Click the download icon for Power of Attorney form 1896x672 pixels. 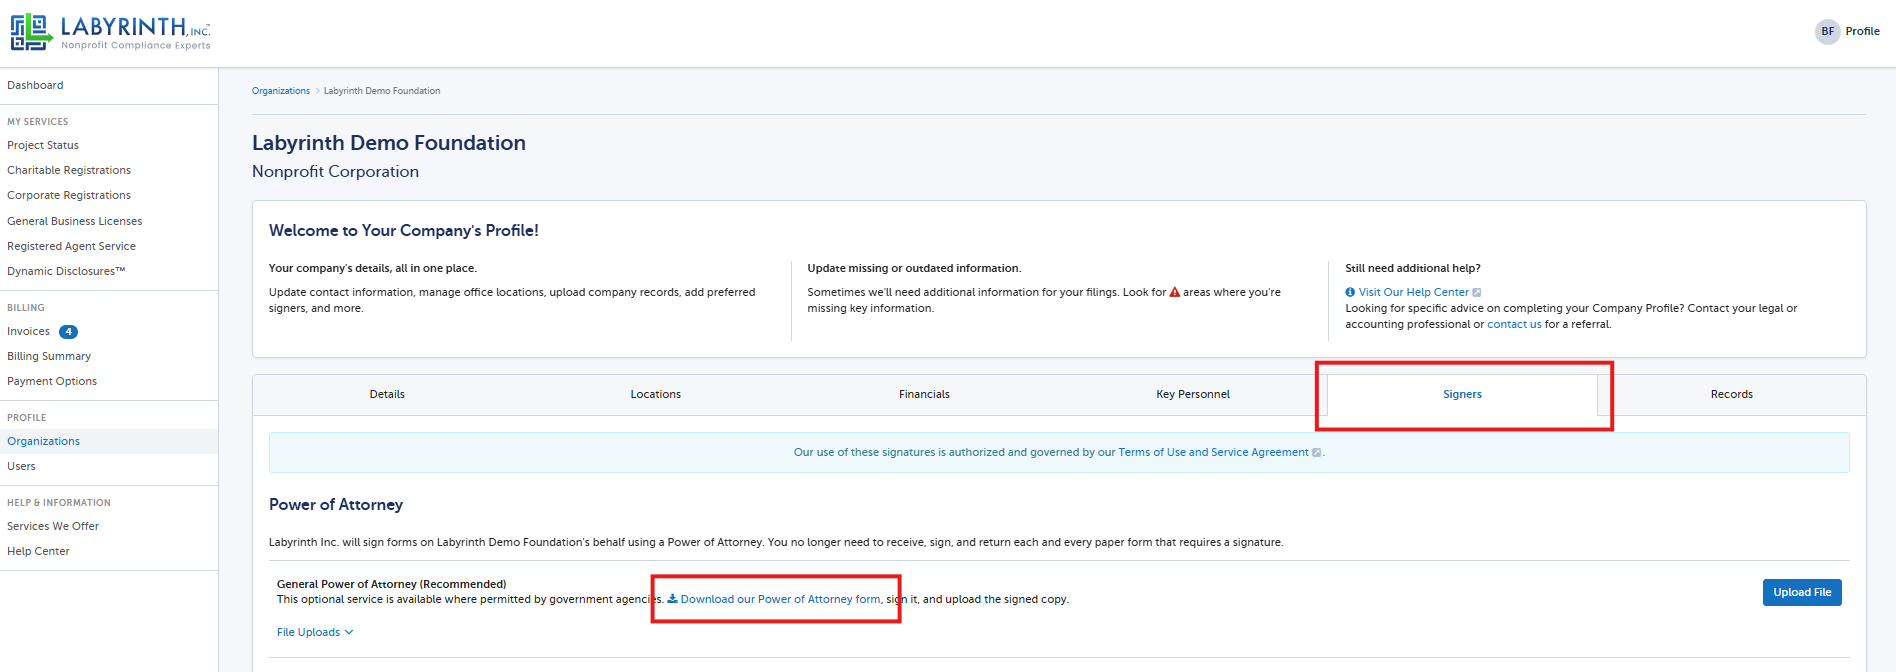[673, 599]
